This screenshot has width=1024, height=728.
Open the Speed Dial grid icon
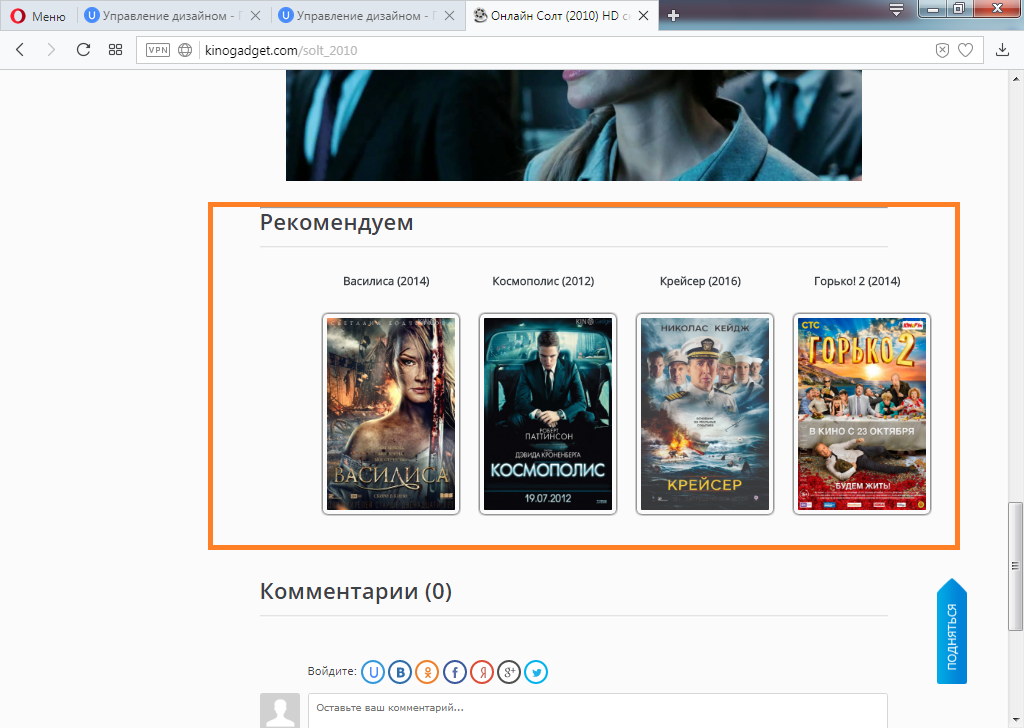pos(116,50)
